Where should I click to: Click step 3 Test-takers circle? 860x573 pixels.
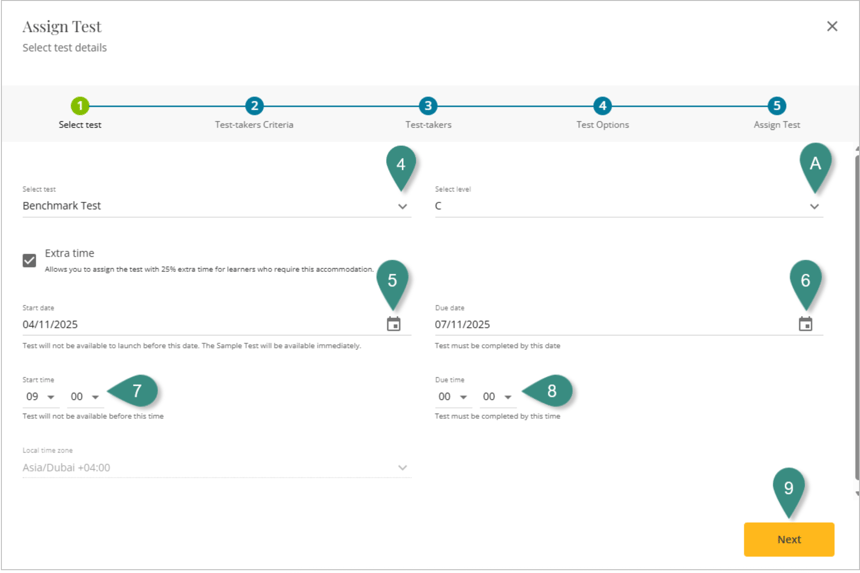[x=428, y=106]
